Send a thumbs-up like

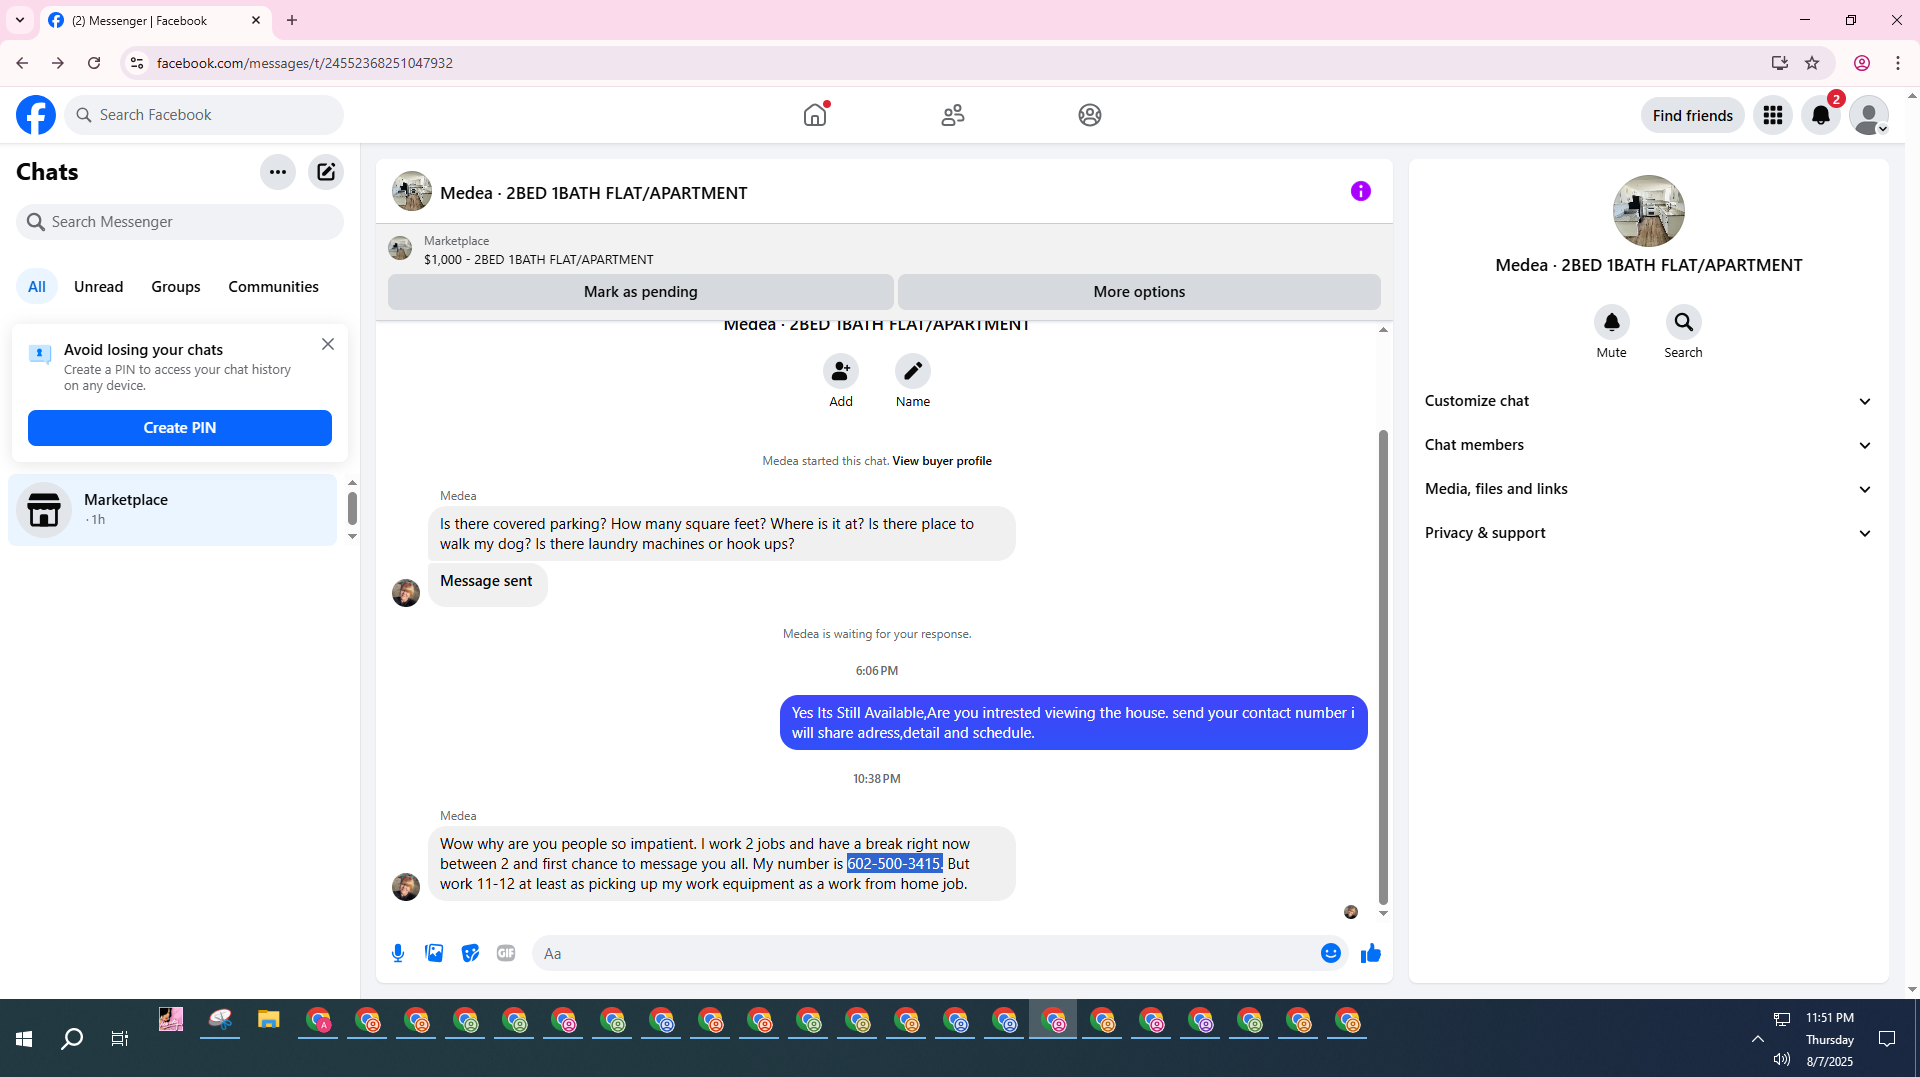(x=1371, y=954)
